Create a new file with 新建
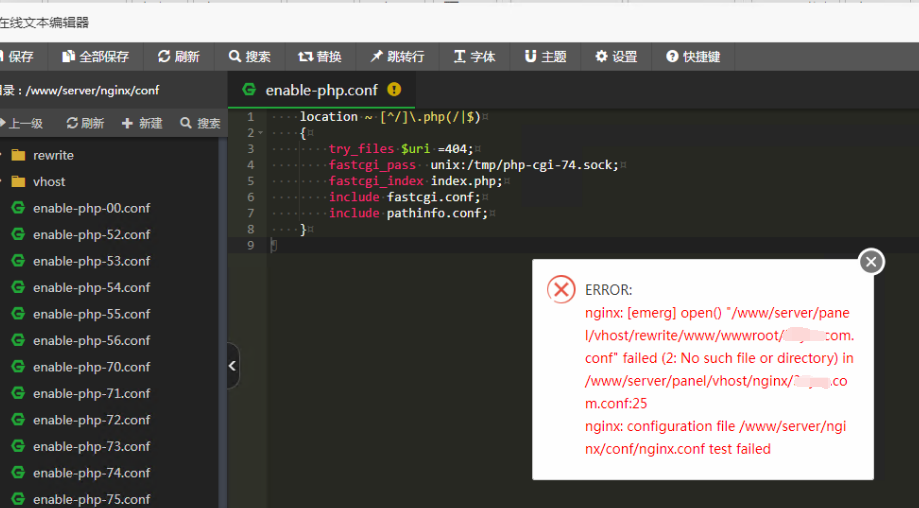919x508 pixels. [x=142, y=124]
